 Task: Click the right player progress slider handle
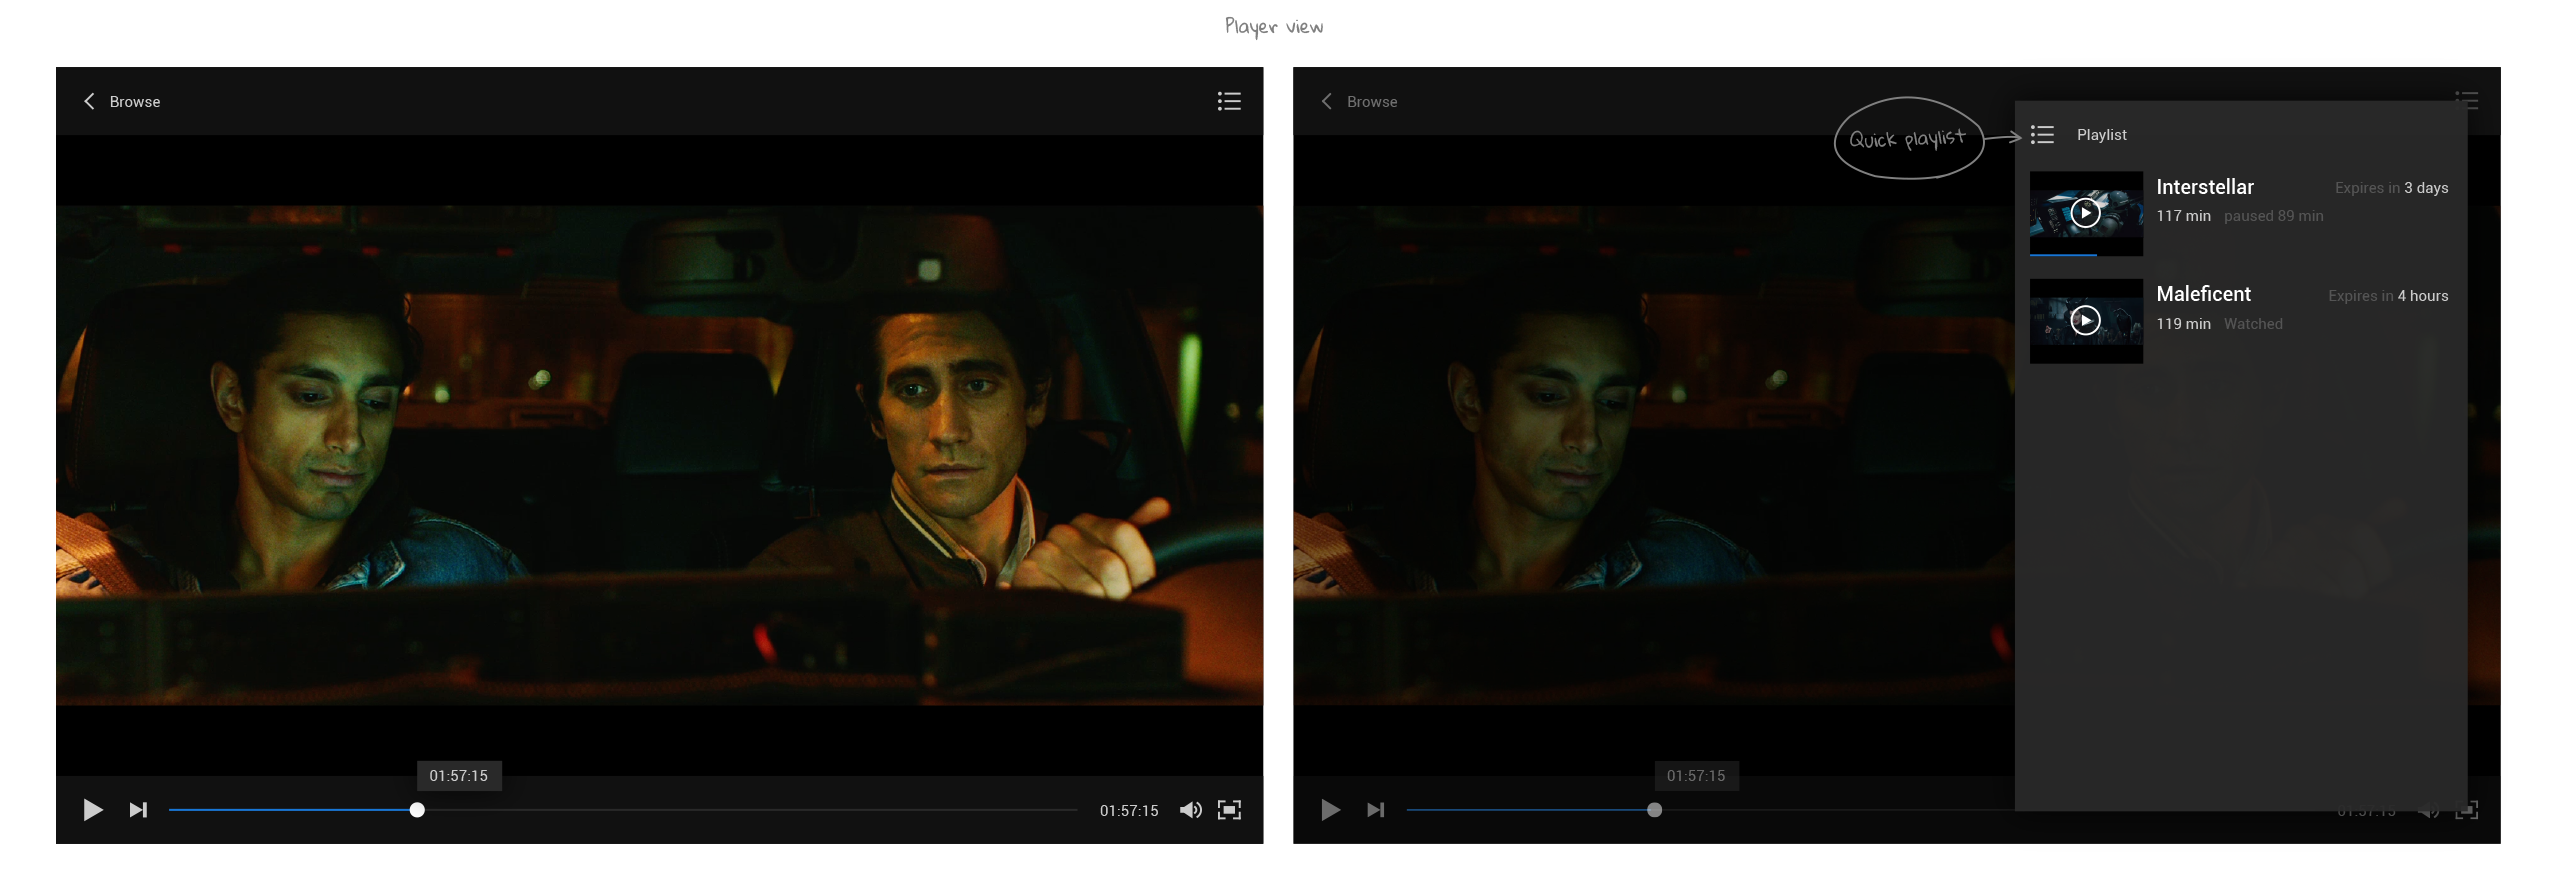(1654, 810)
